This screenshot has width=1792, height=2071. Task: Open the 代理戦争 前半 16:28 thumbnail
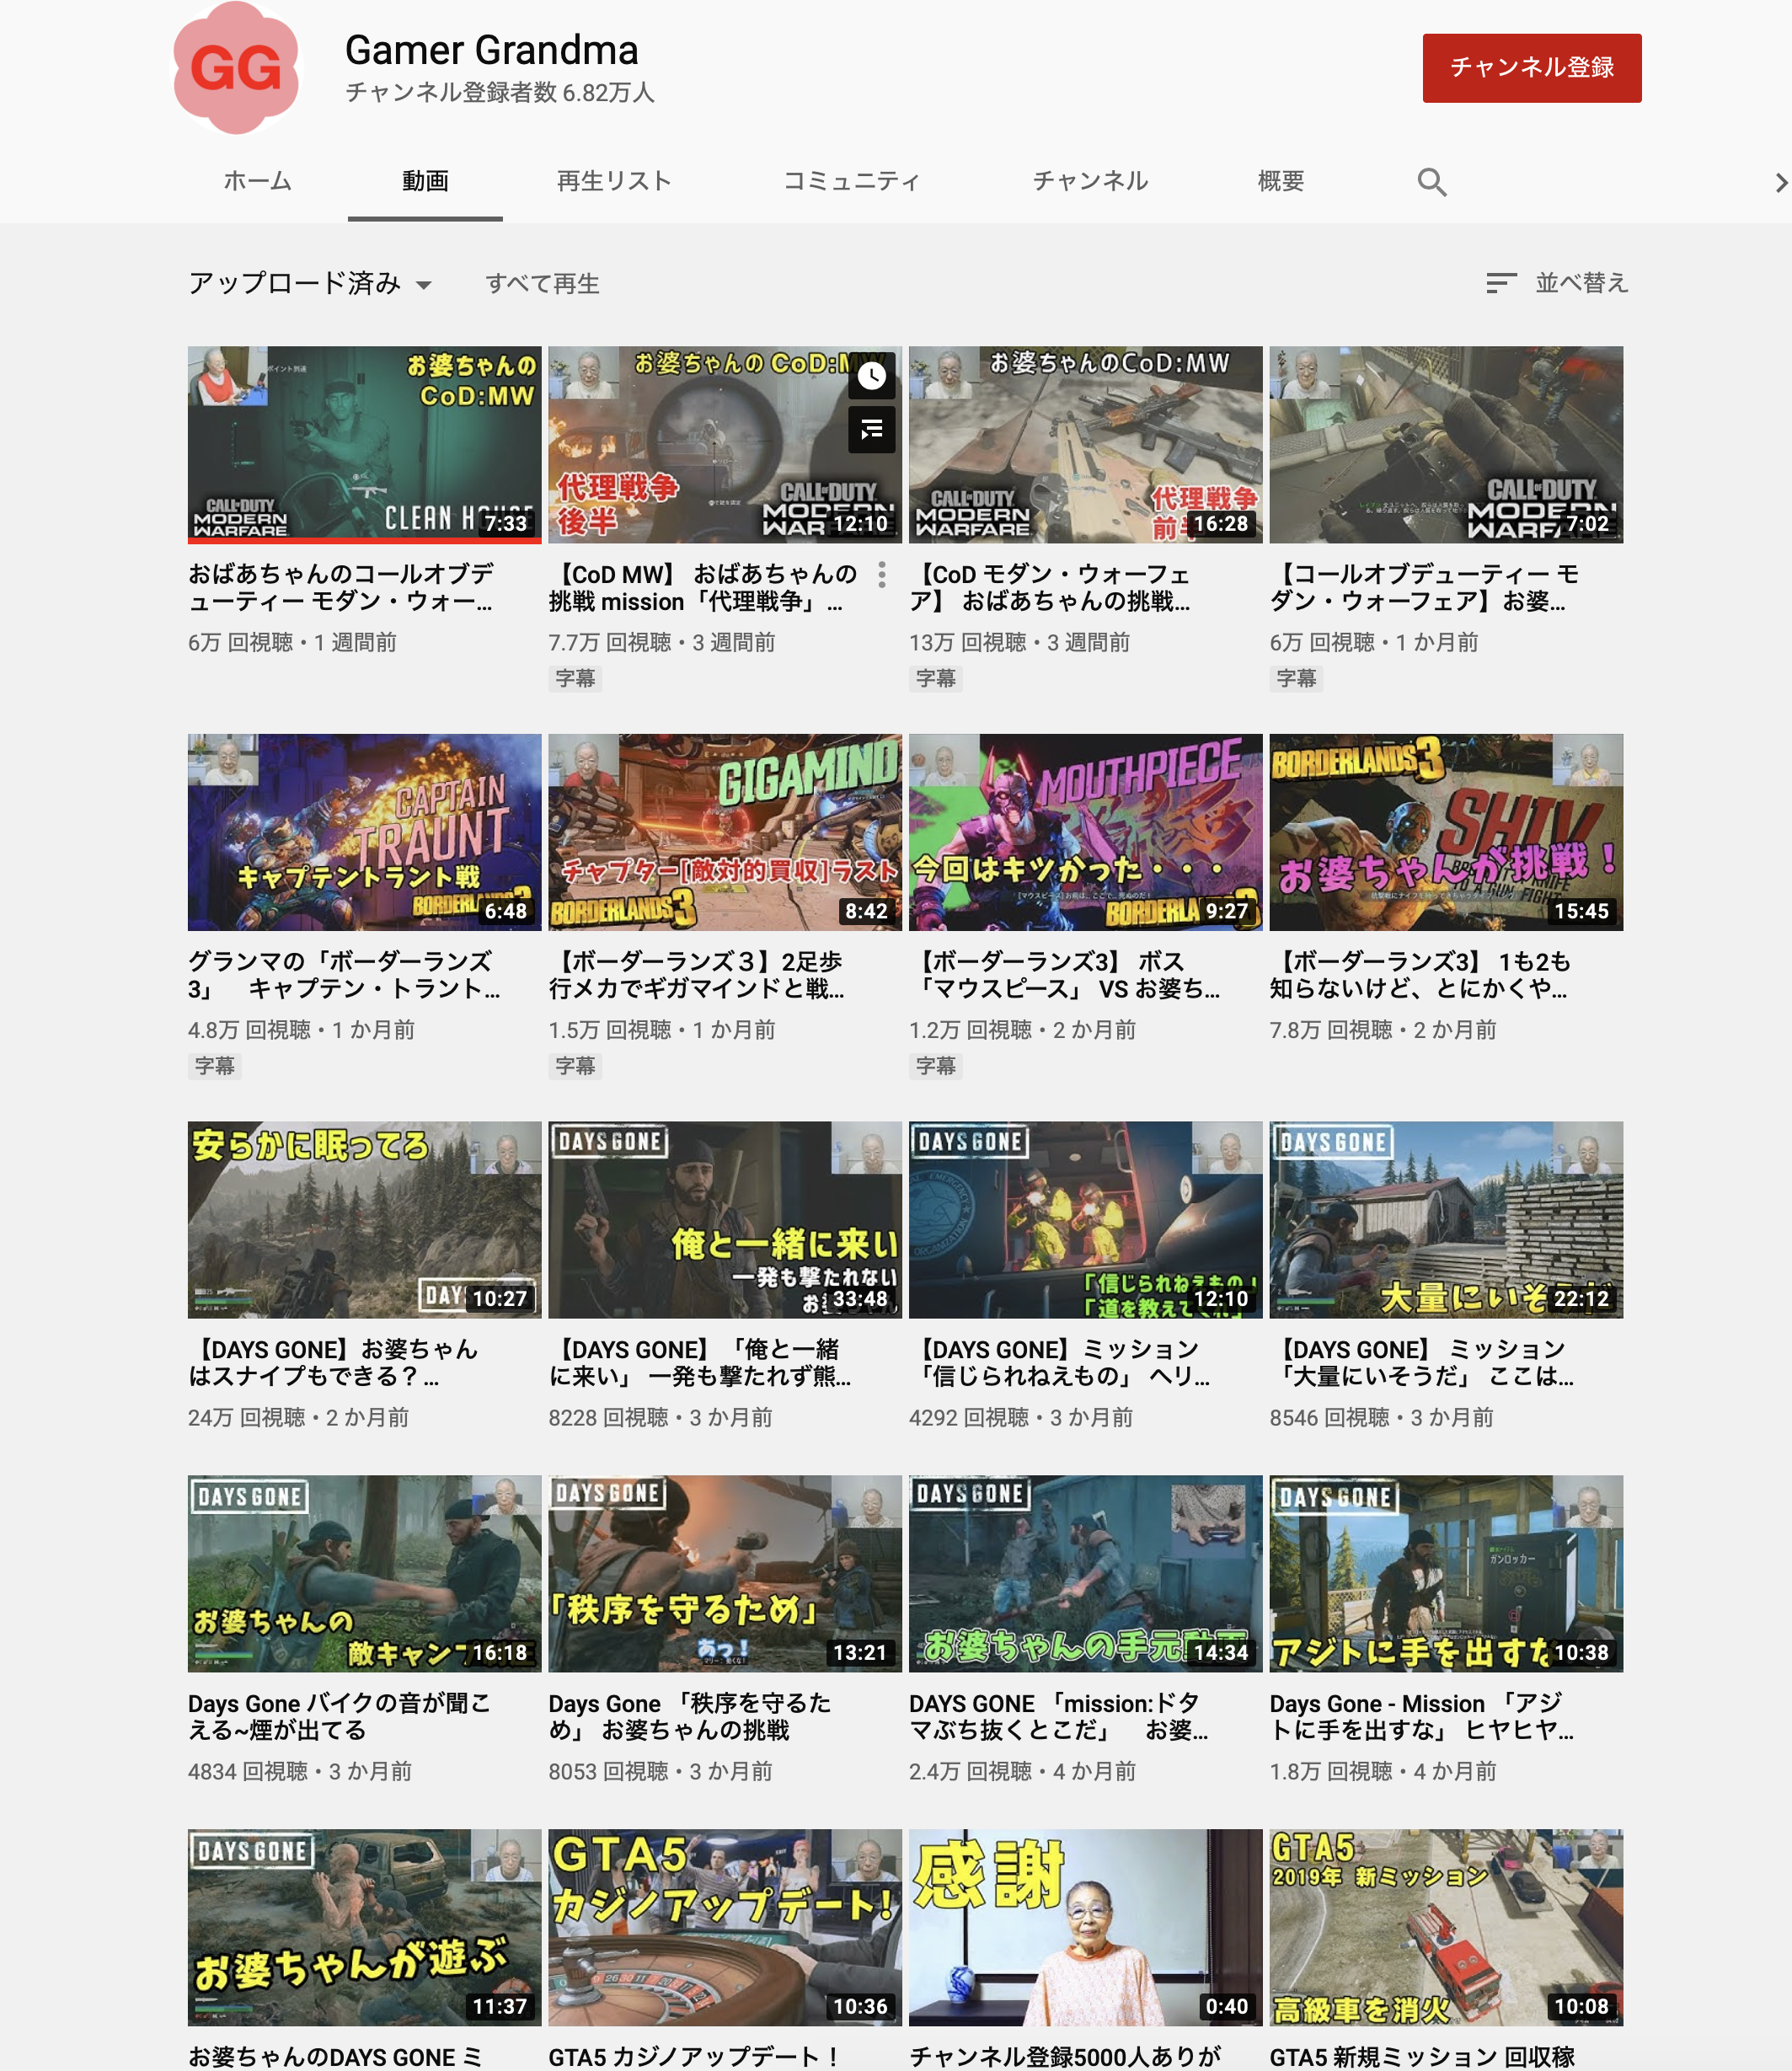click(x=1085, y=444)
